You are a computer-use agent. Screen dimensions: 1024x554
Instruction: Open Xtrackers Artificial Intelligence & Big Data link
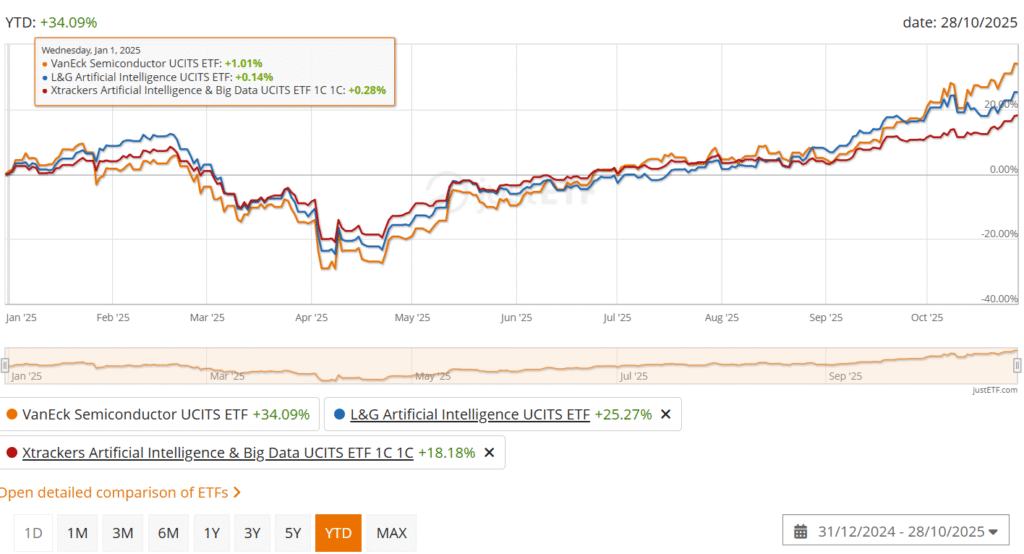tap(217, 452)
